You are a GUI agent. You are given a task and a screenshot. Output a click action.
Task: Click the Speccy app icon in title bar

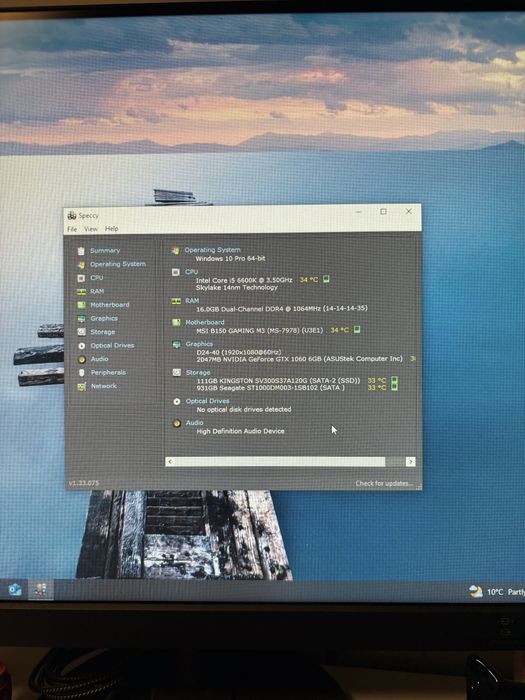pos(72,216)
